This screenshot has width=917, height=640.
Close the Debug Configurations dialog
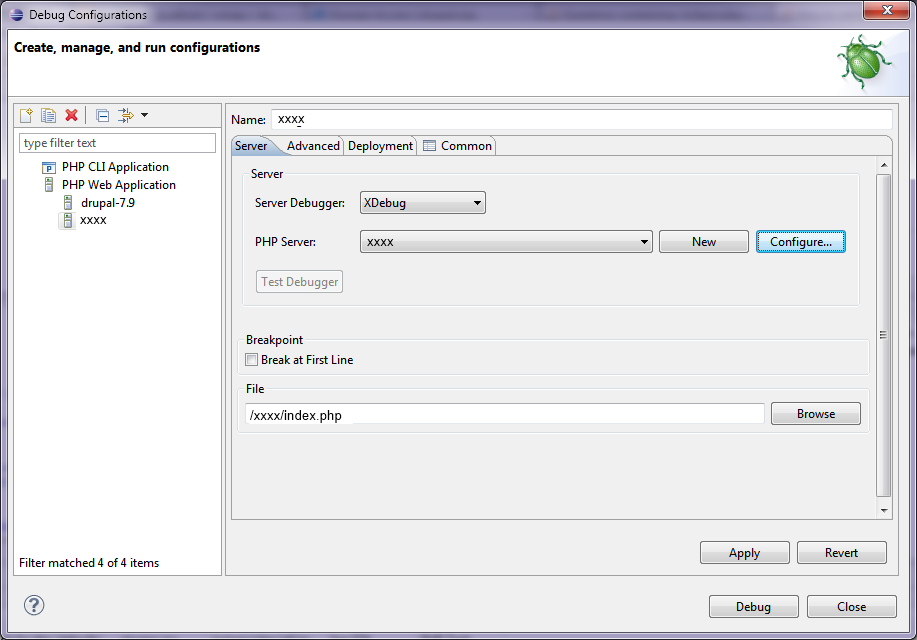coord(852,607)
